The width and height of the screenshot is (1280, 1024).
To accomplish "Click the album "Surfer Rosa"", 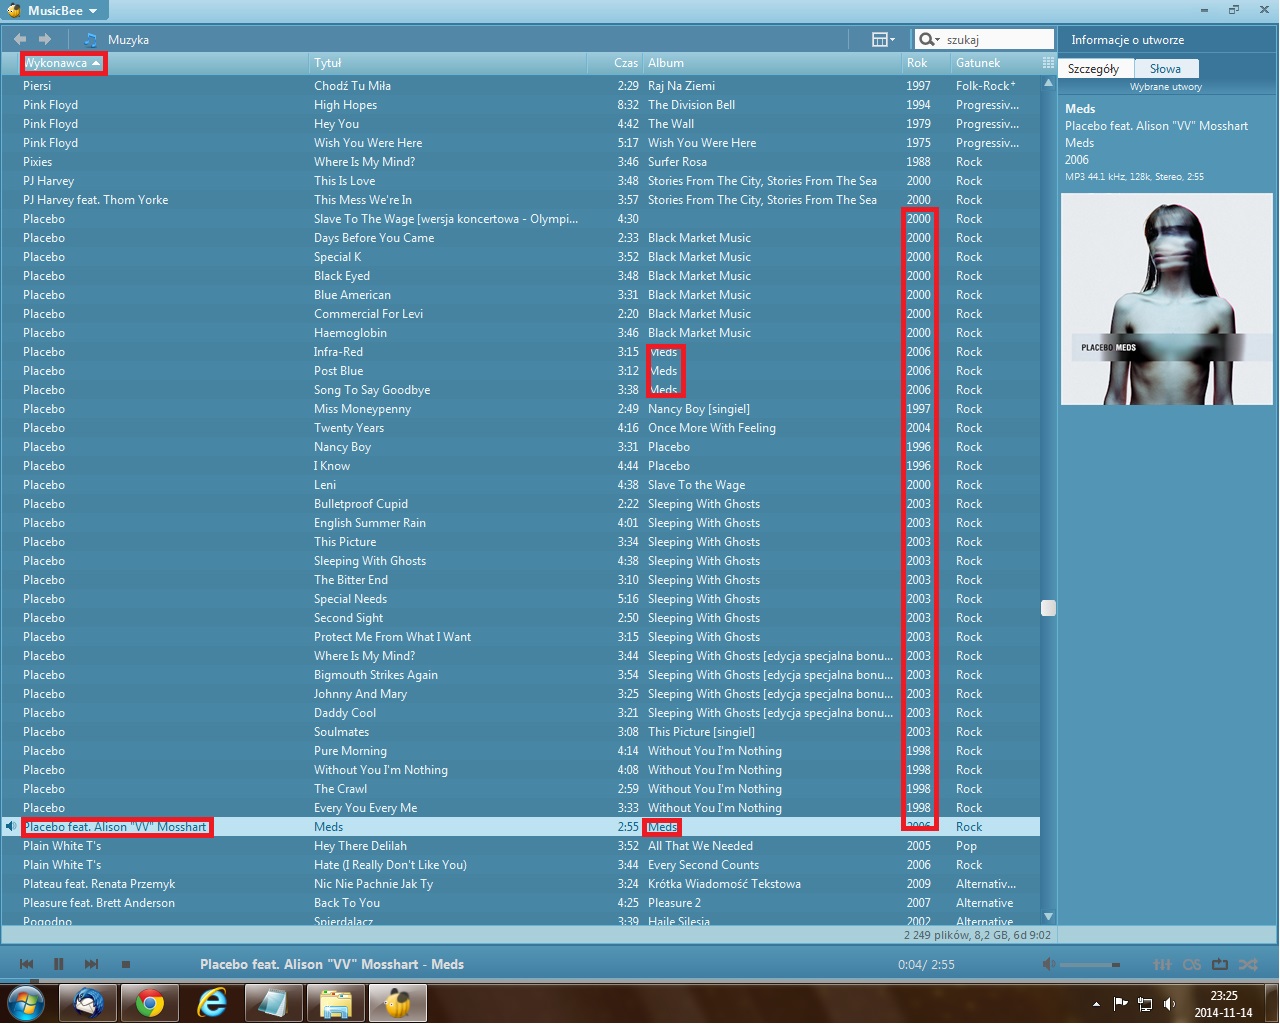I will [x=677, y=162].
